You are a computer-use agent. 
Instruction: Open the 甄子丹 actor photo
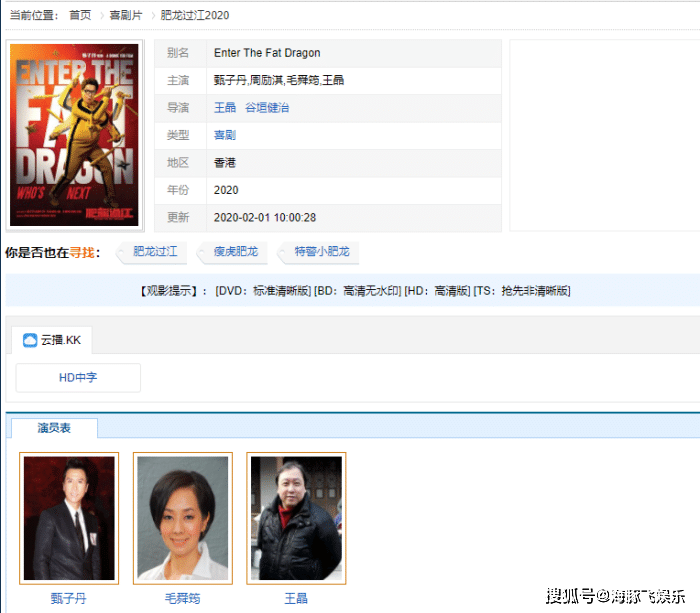tap(69, 518)
